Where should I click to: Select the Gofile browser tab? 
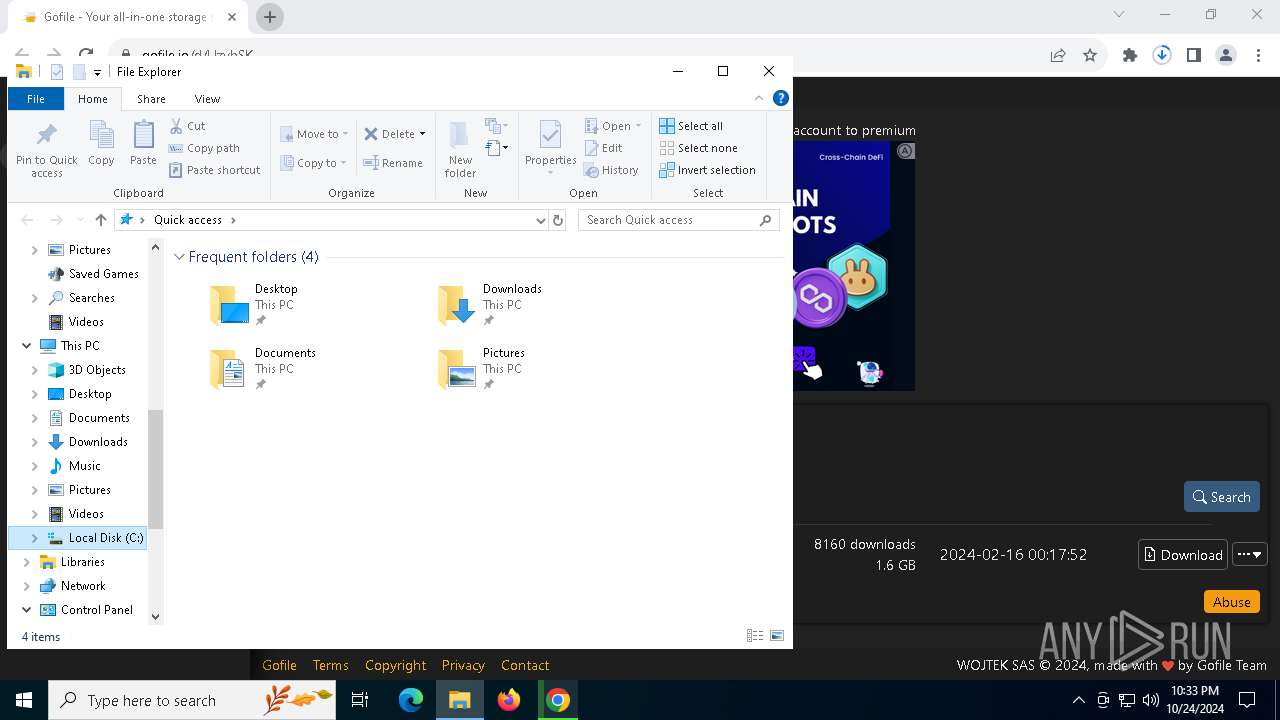click(x=128, y=17)
